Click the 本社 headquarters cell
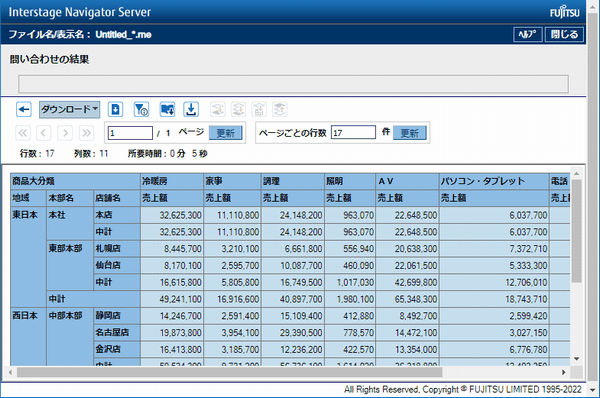 pyautogui.click(x=70, y=223)
